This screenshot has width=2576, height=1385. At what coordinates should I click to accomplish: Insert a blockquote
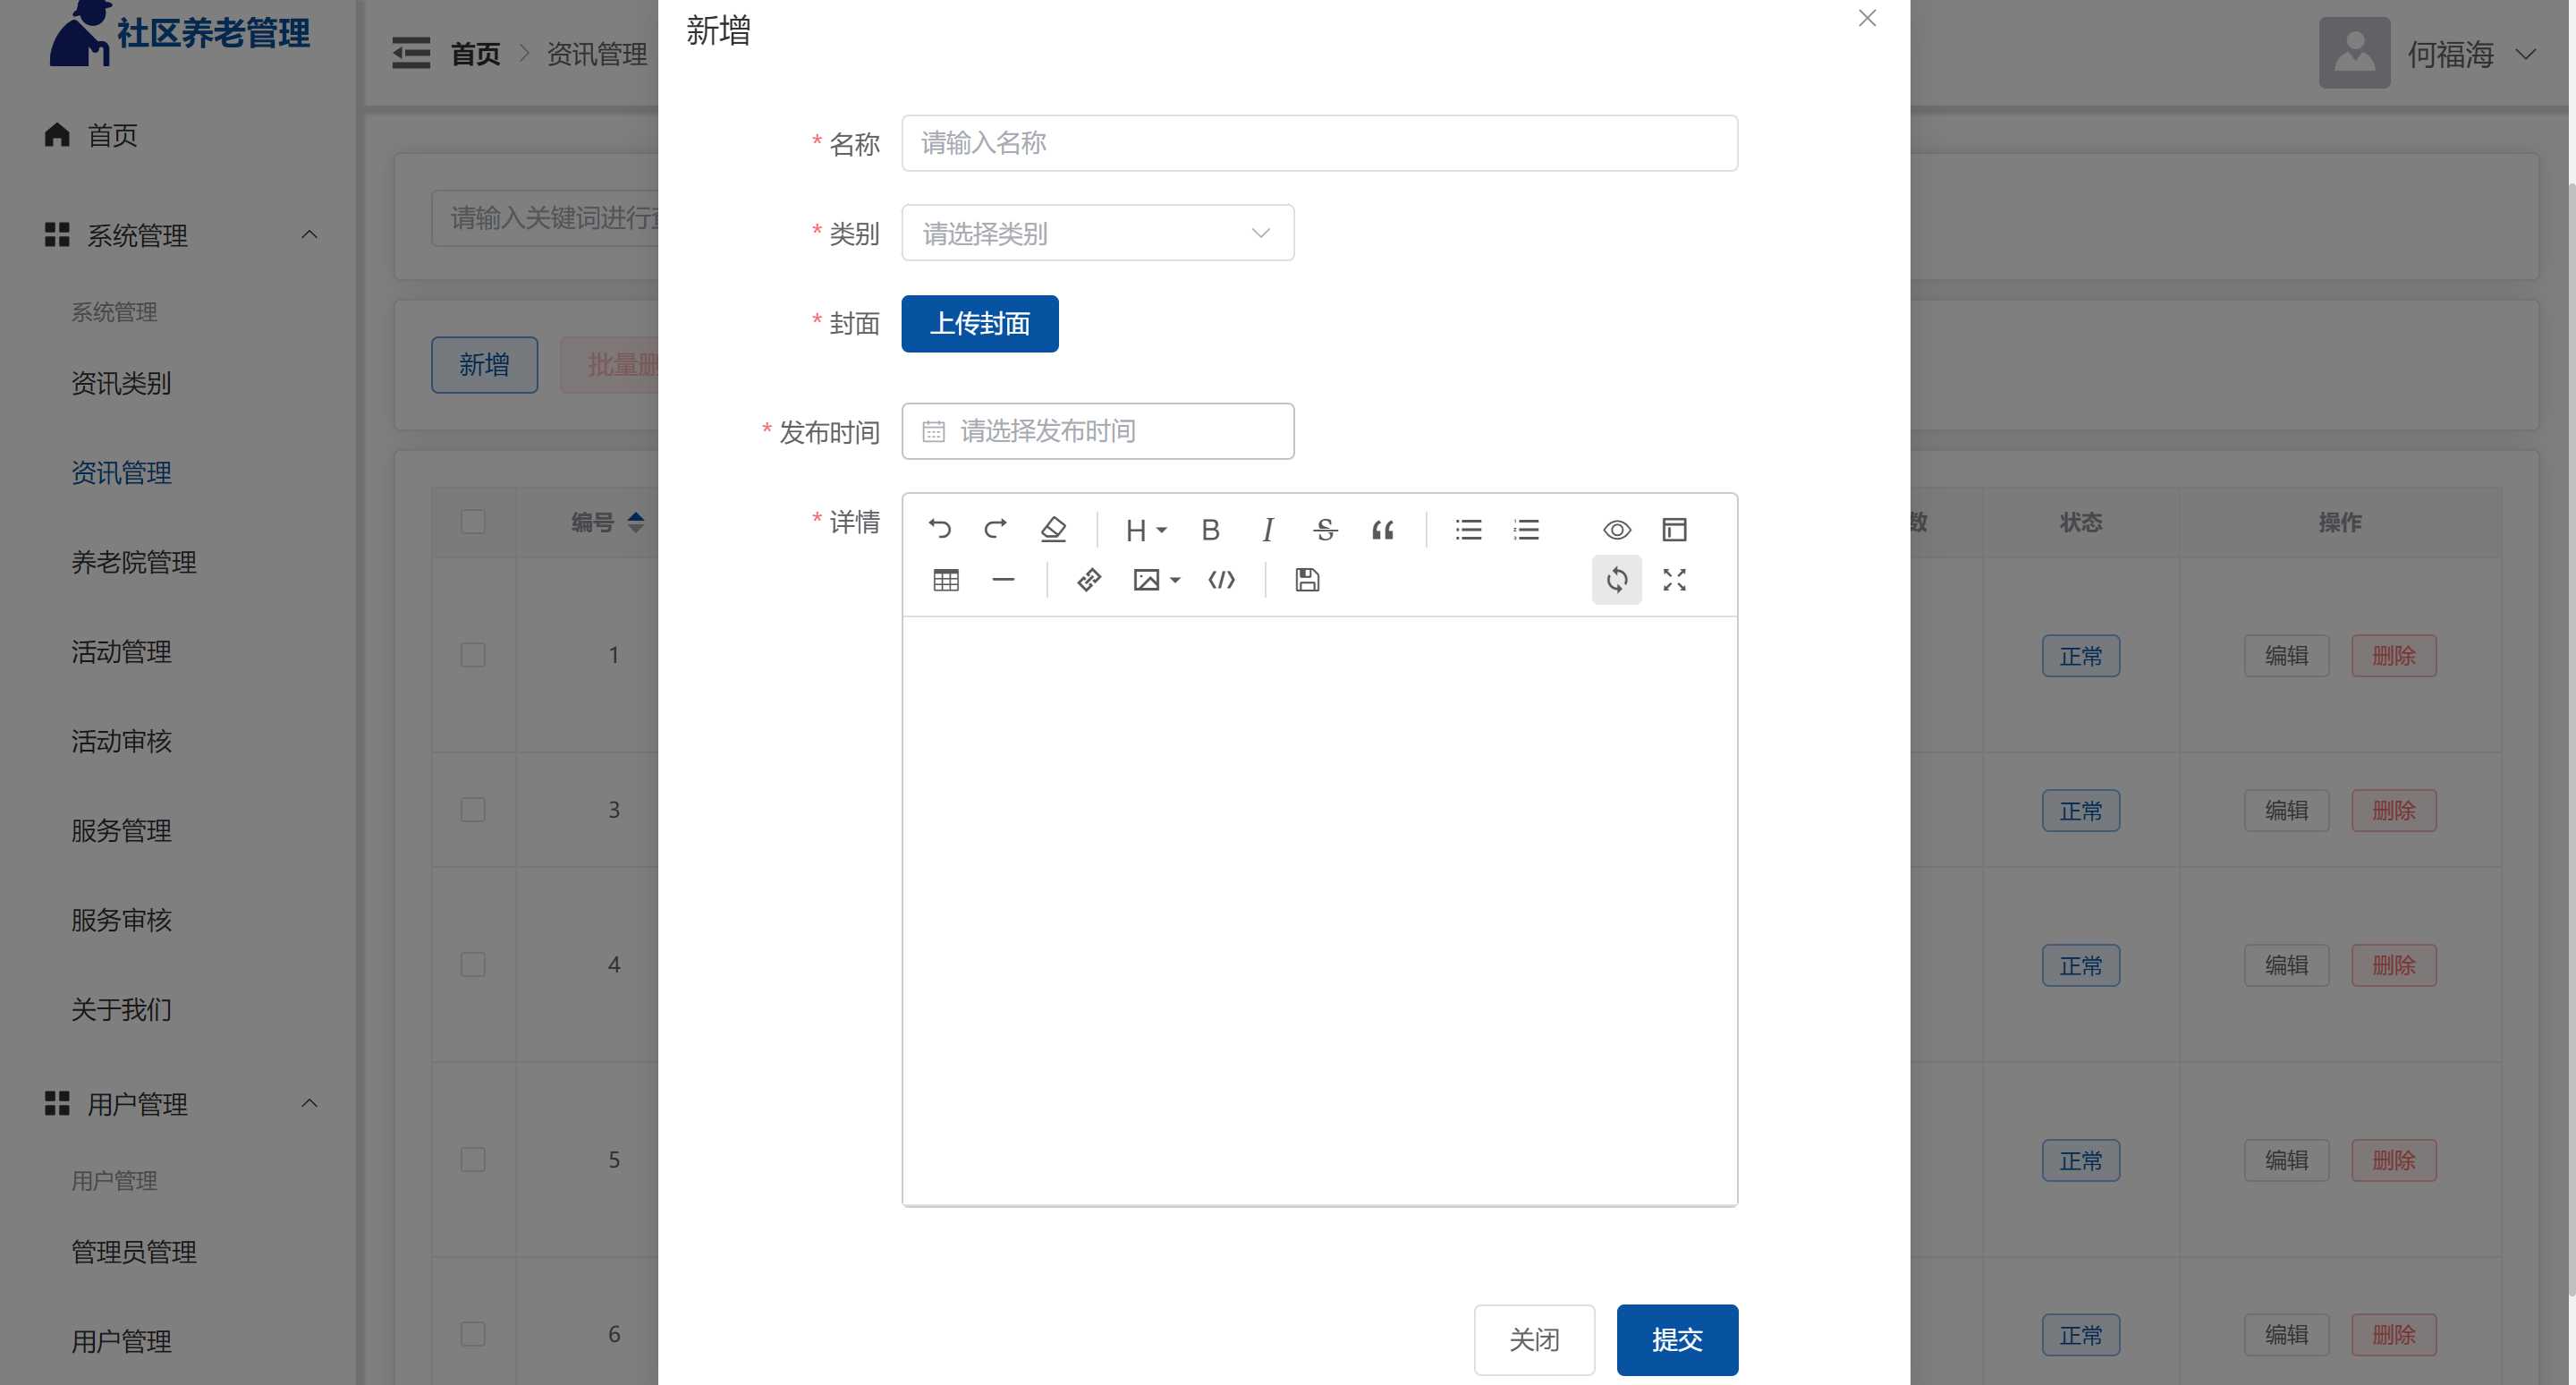[x=1383, y=529]
